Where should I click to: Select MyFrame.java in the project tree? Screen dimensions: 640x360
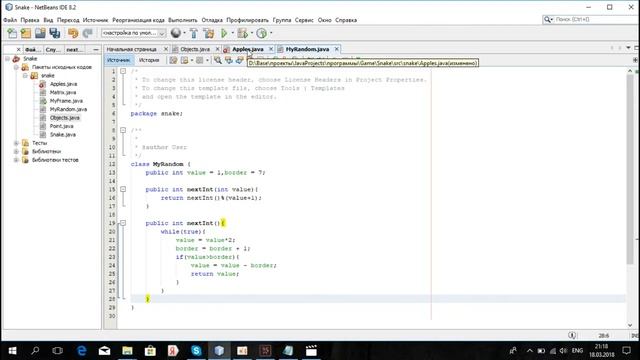(x=66, y=101)
